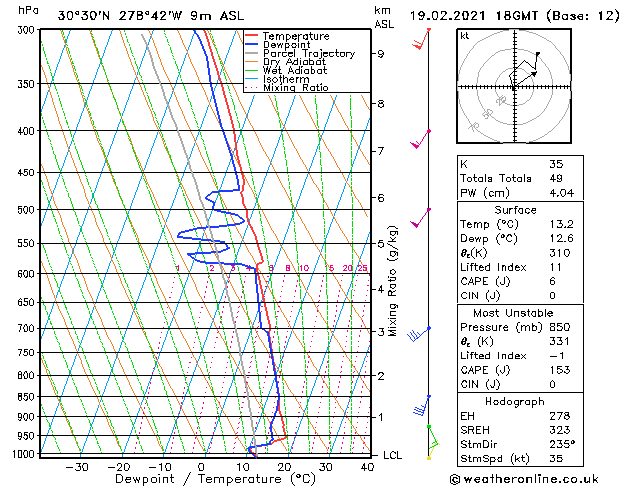Click the hodograph storm motion arrow tip
Image resolution: width=629 pixels, height=486 pixels.
coord(534,73)
